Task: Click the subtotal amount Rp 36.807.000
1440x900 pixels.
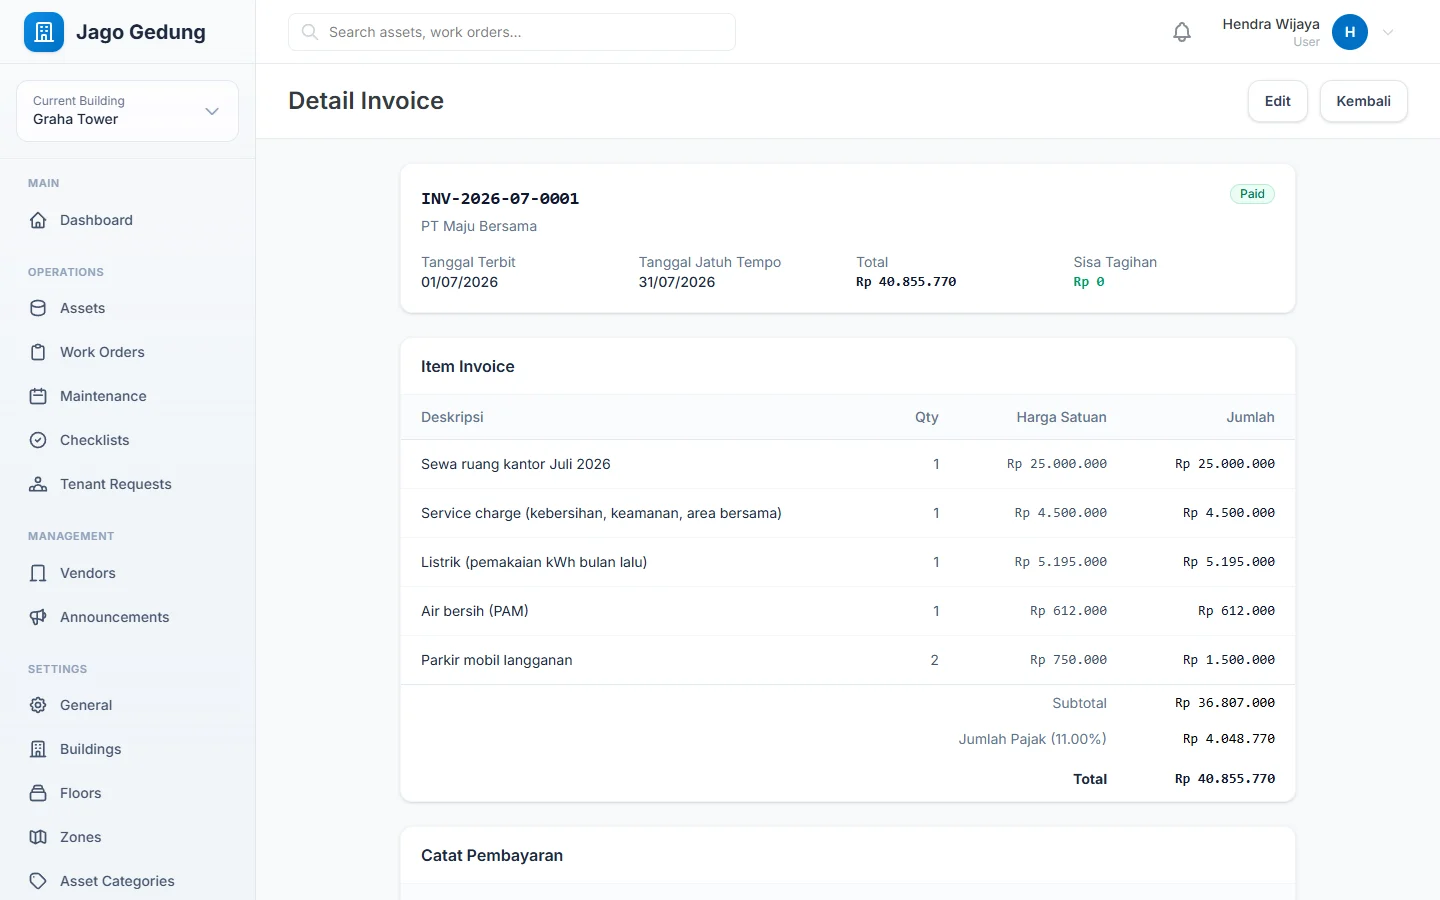Action: pos(1225,703)
